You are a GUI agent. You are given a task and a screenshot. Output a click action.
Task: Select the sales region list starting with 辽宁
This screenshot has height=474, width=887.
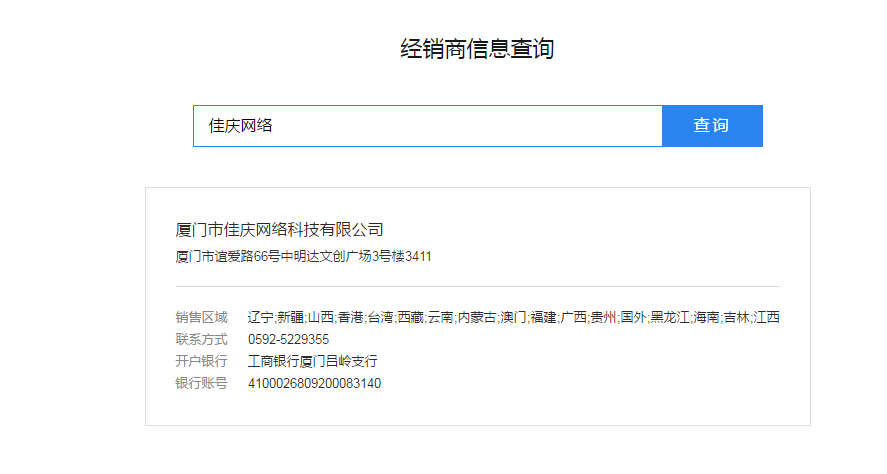514,317
